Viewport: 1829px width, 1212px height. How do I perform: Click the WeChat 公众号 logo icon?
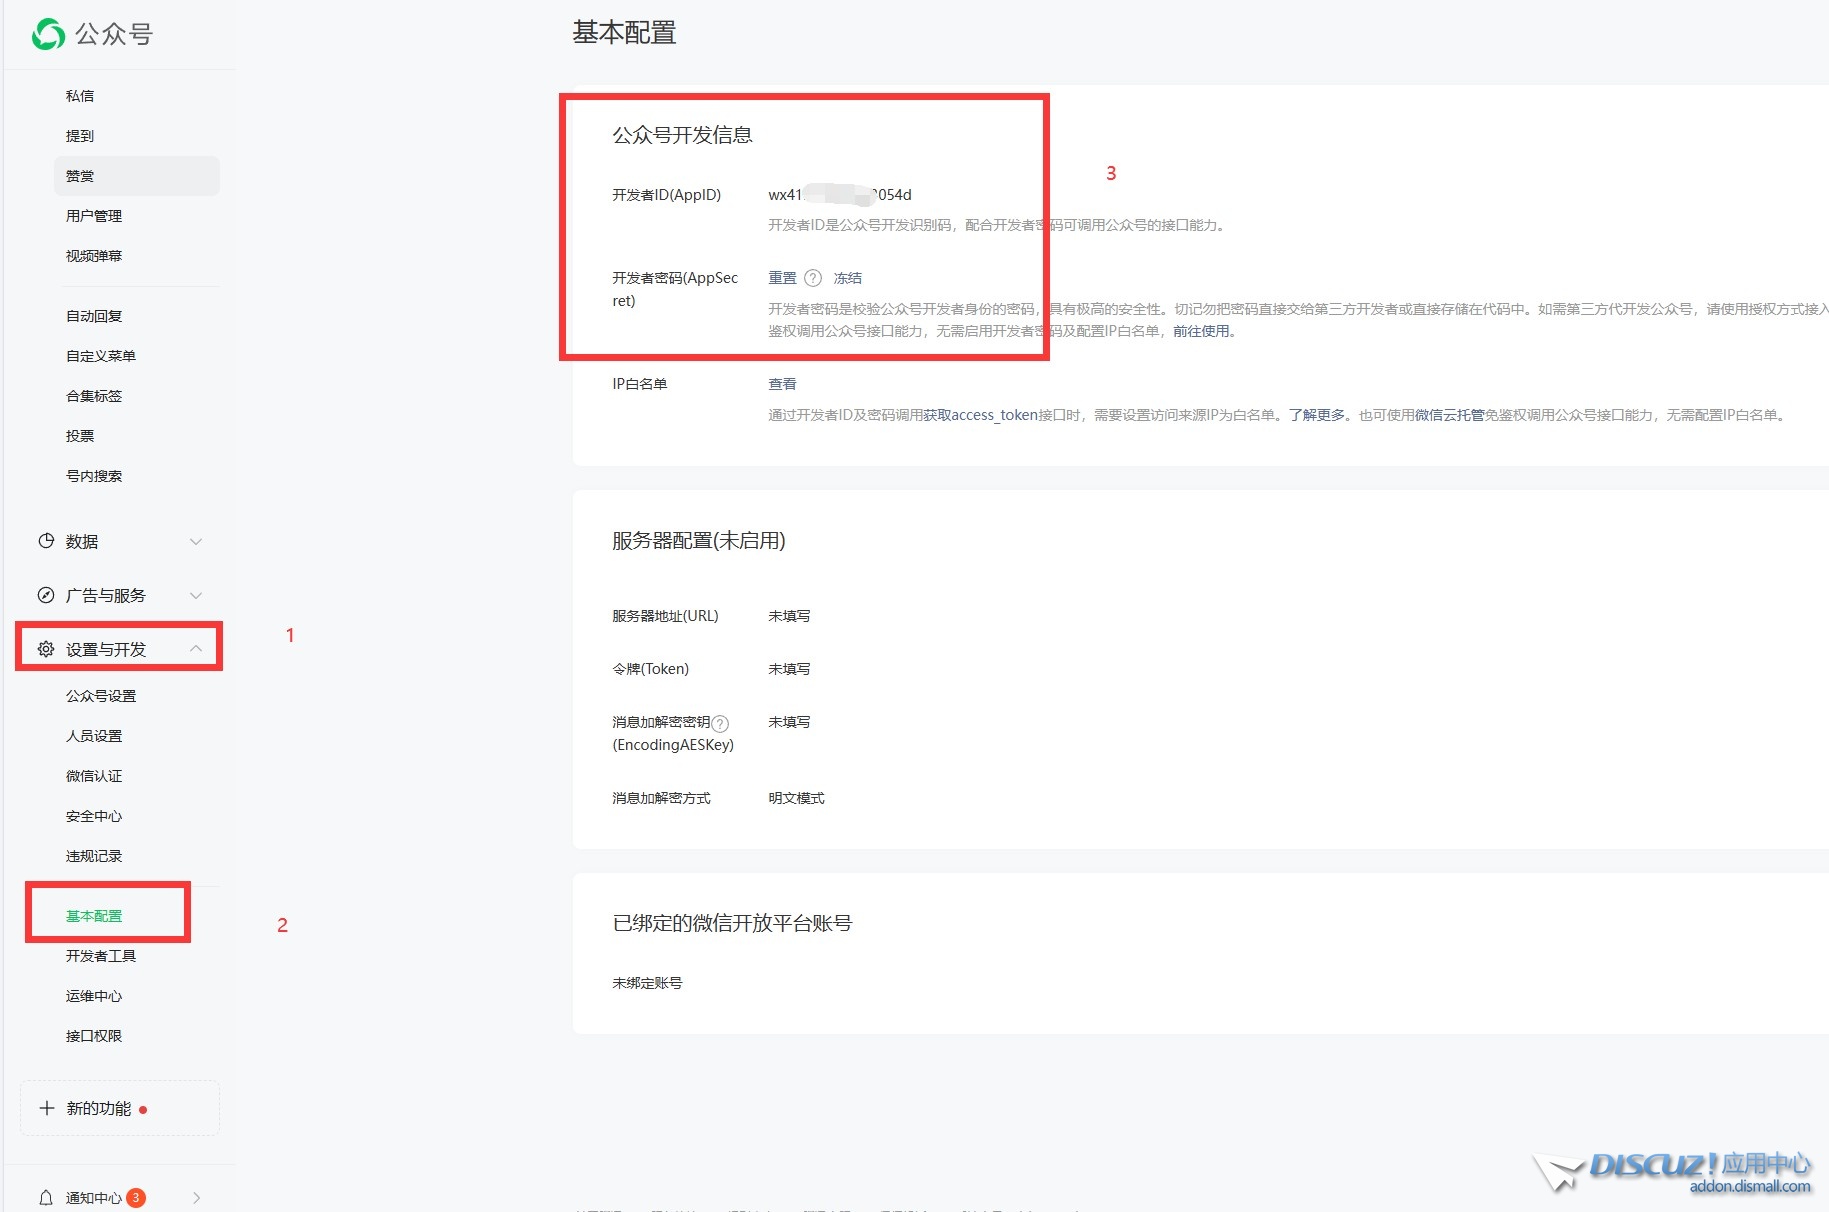(x=48, y=34)
